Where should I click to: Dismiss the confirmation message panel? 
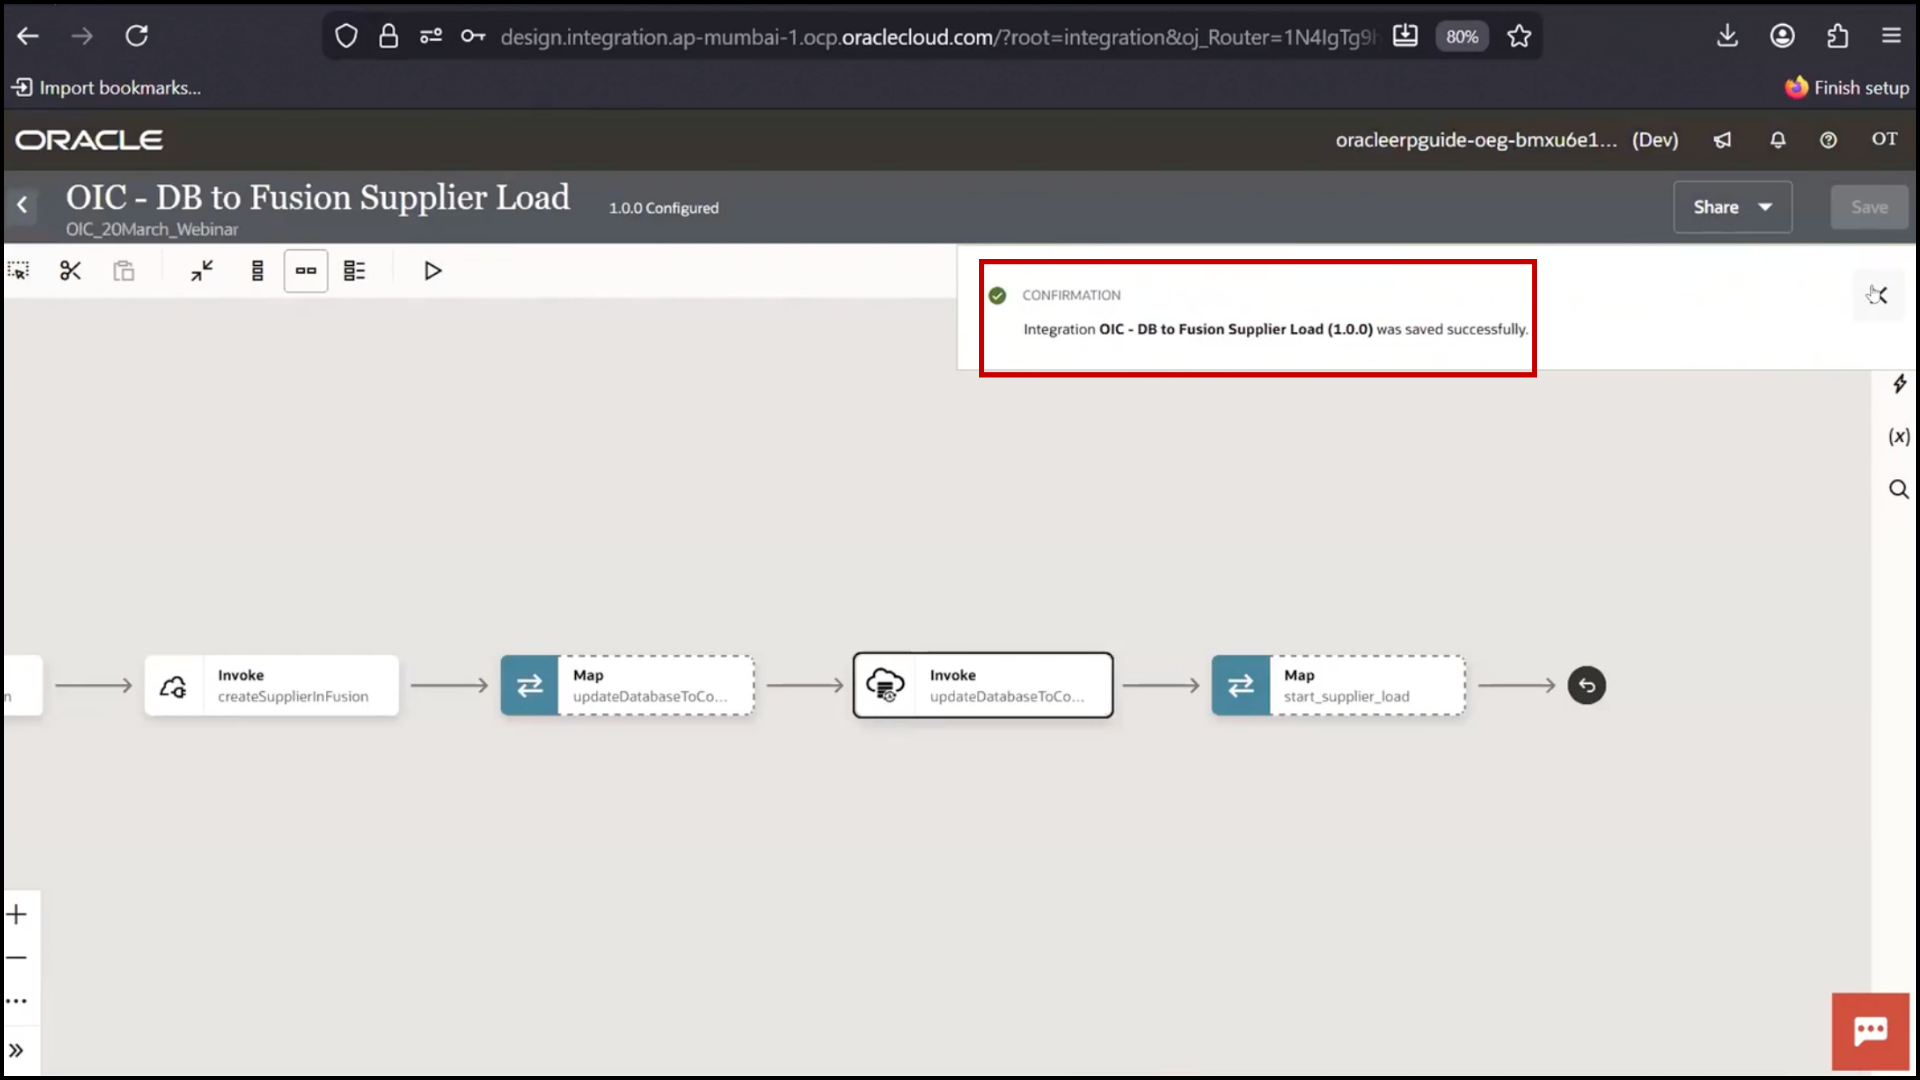pyautogui.click(x=1878, y=295)
